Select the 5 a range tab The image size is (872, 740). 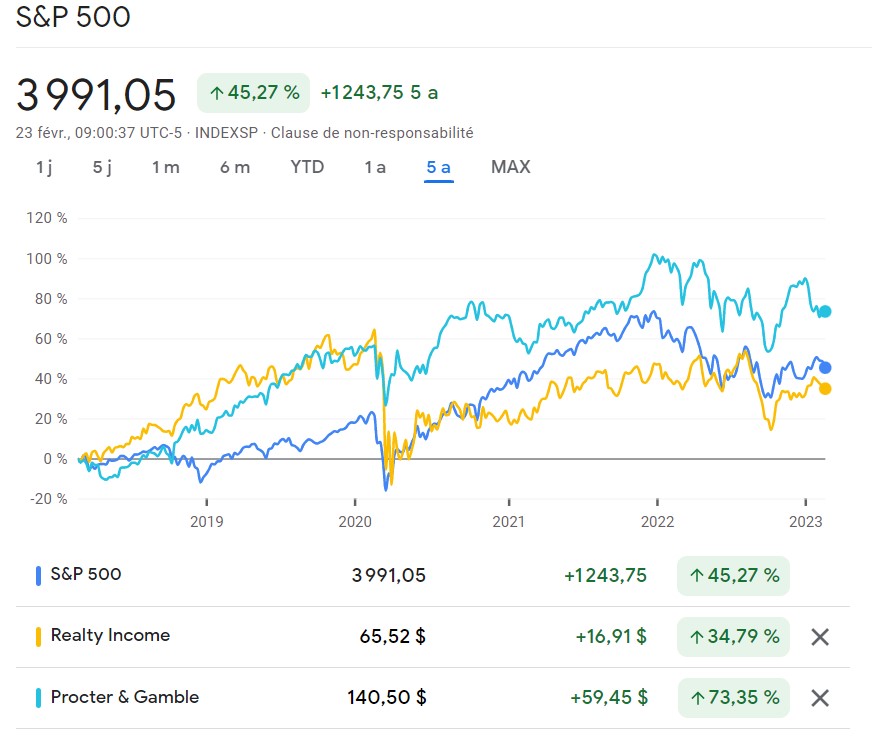coord(439,167)
